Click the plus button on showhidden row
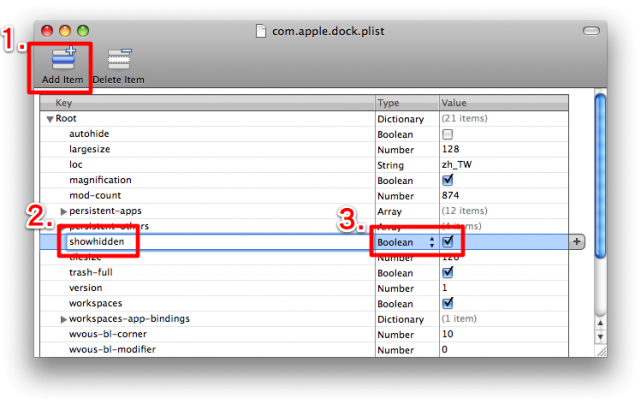 click(576, 242)
